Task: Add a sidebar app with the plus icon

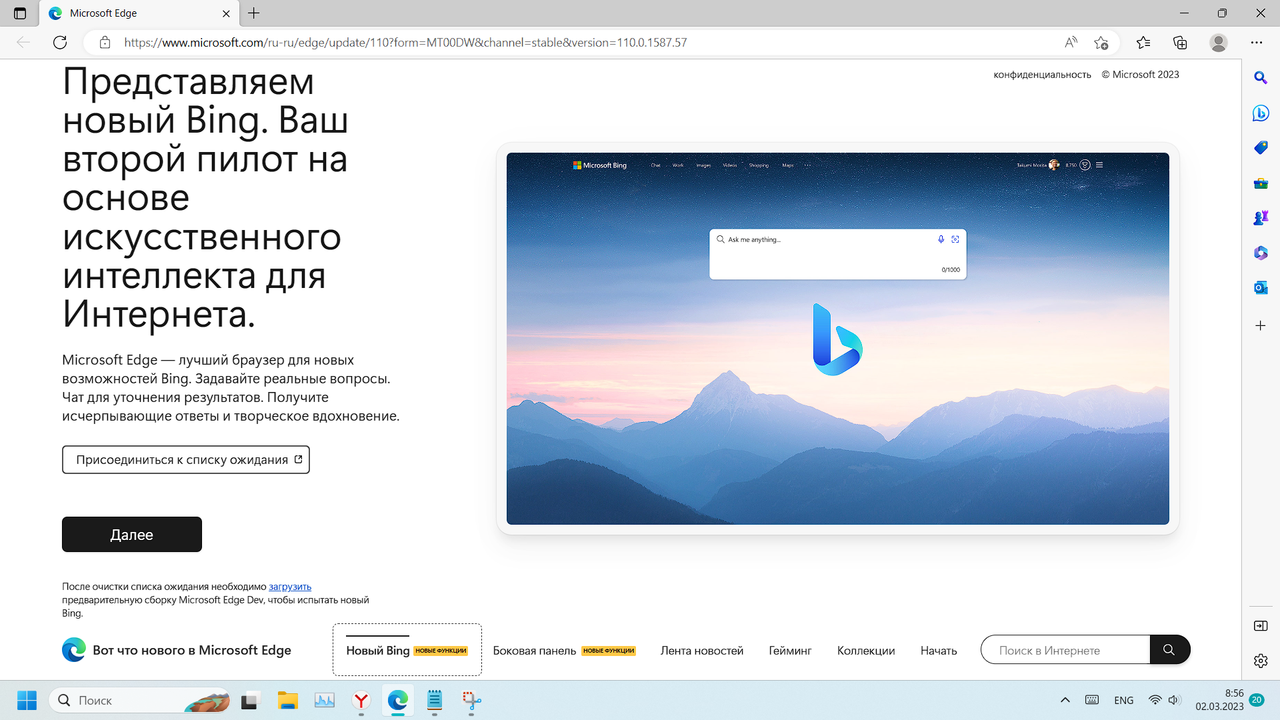Action: [1261, 326]
